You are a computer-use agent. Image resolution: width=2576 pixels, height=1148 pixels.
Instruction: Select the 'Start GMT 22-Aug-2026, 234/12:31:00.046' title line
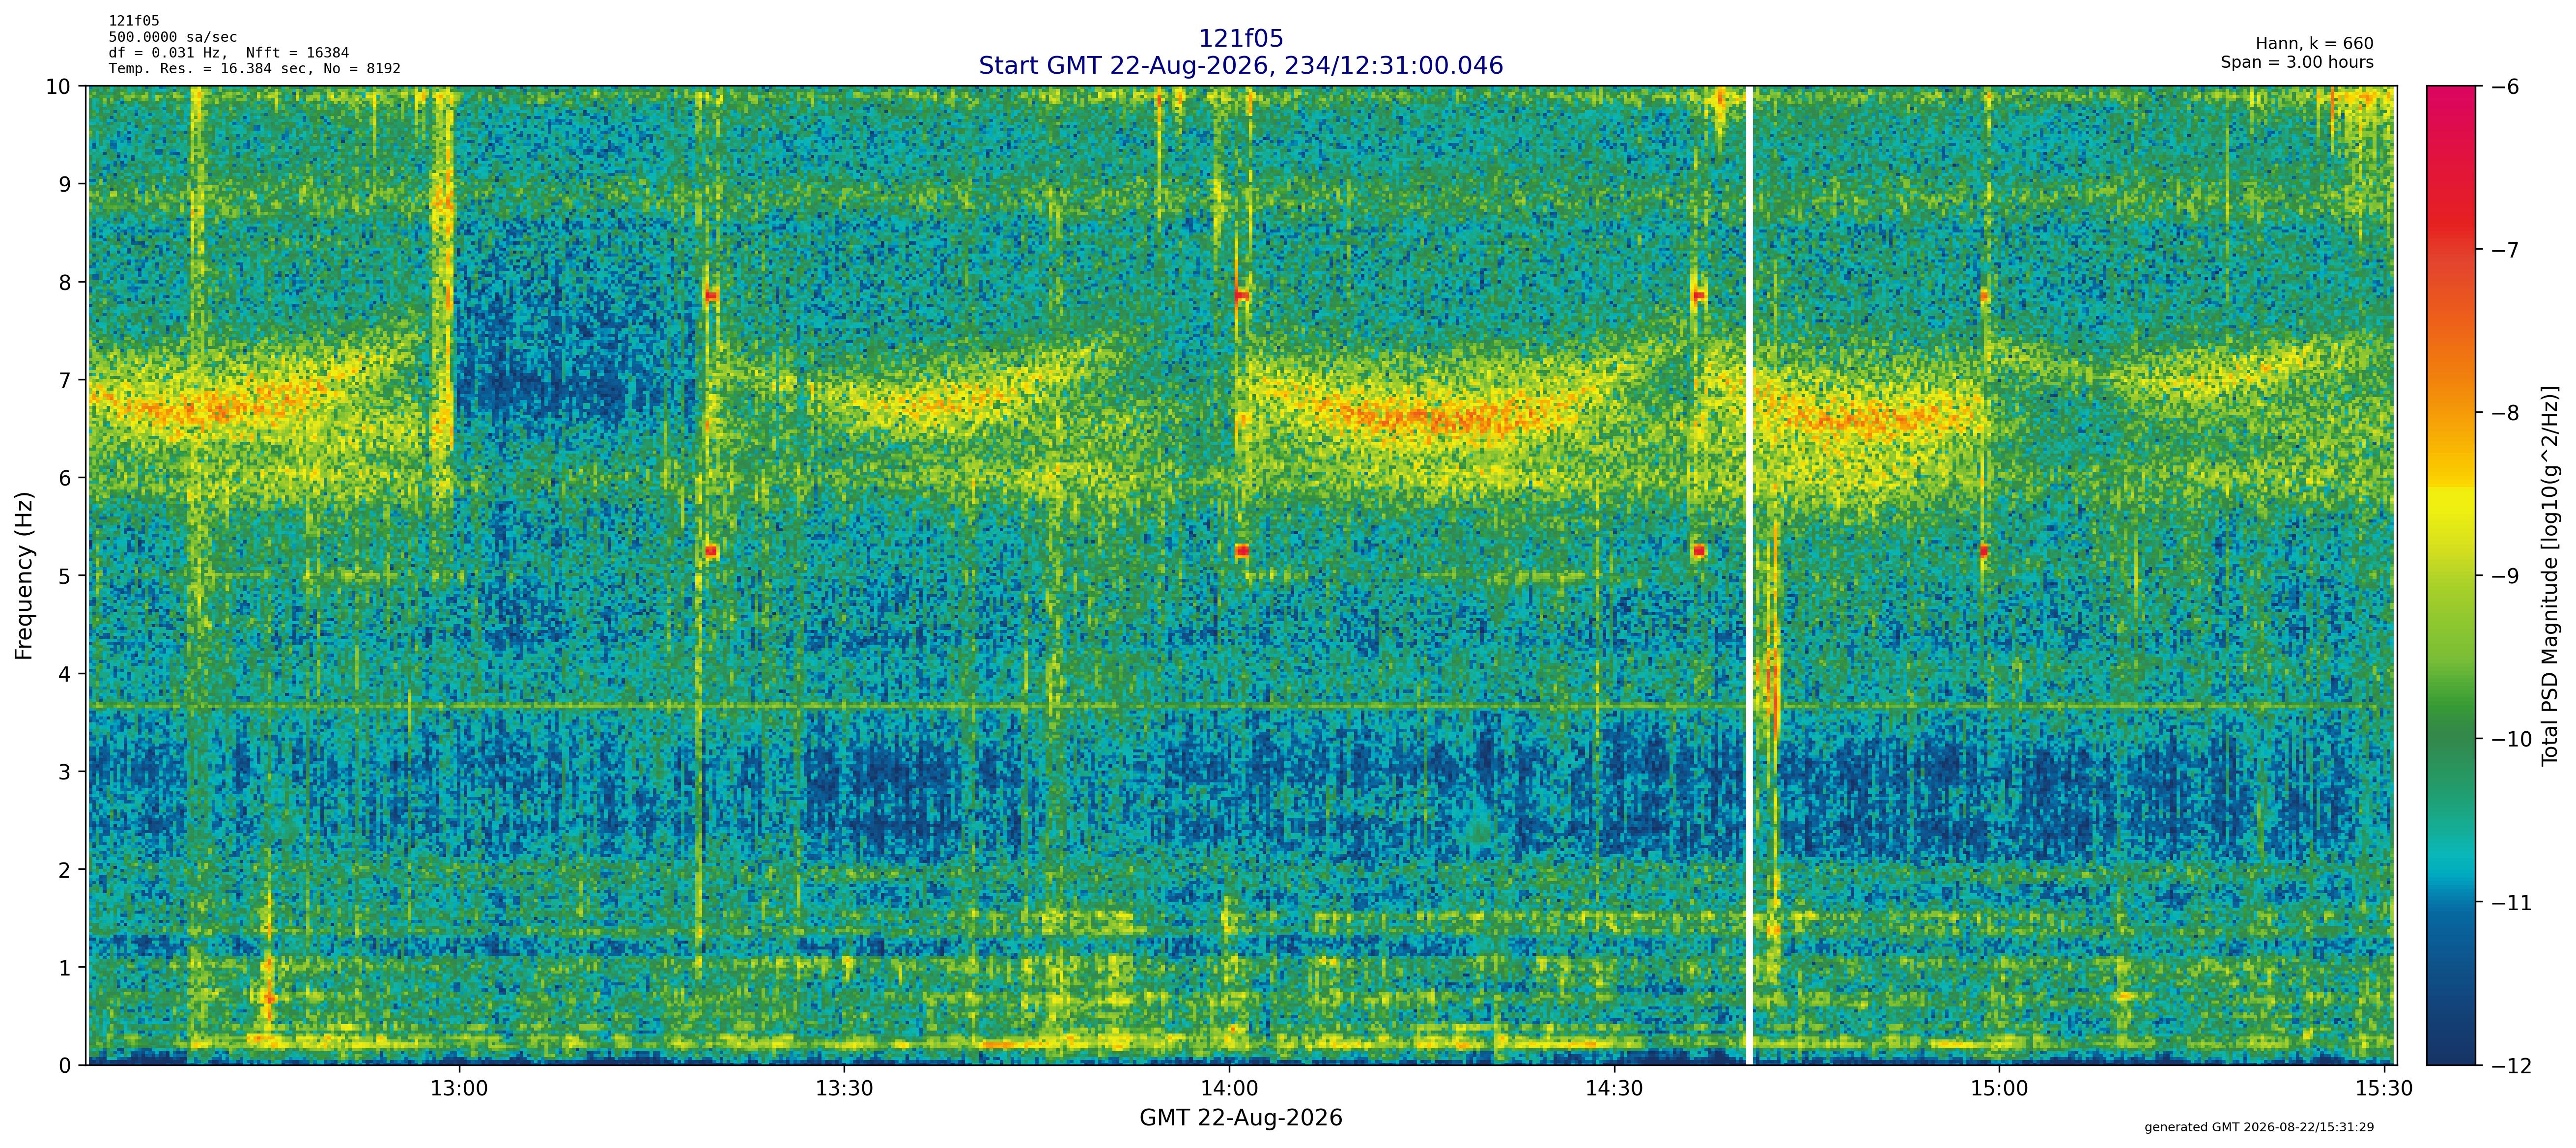click(1240, 65)
